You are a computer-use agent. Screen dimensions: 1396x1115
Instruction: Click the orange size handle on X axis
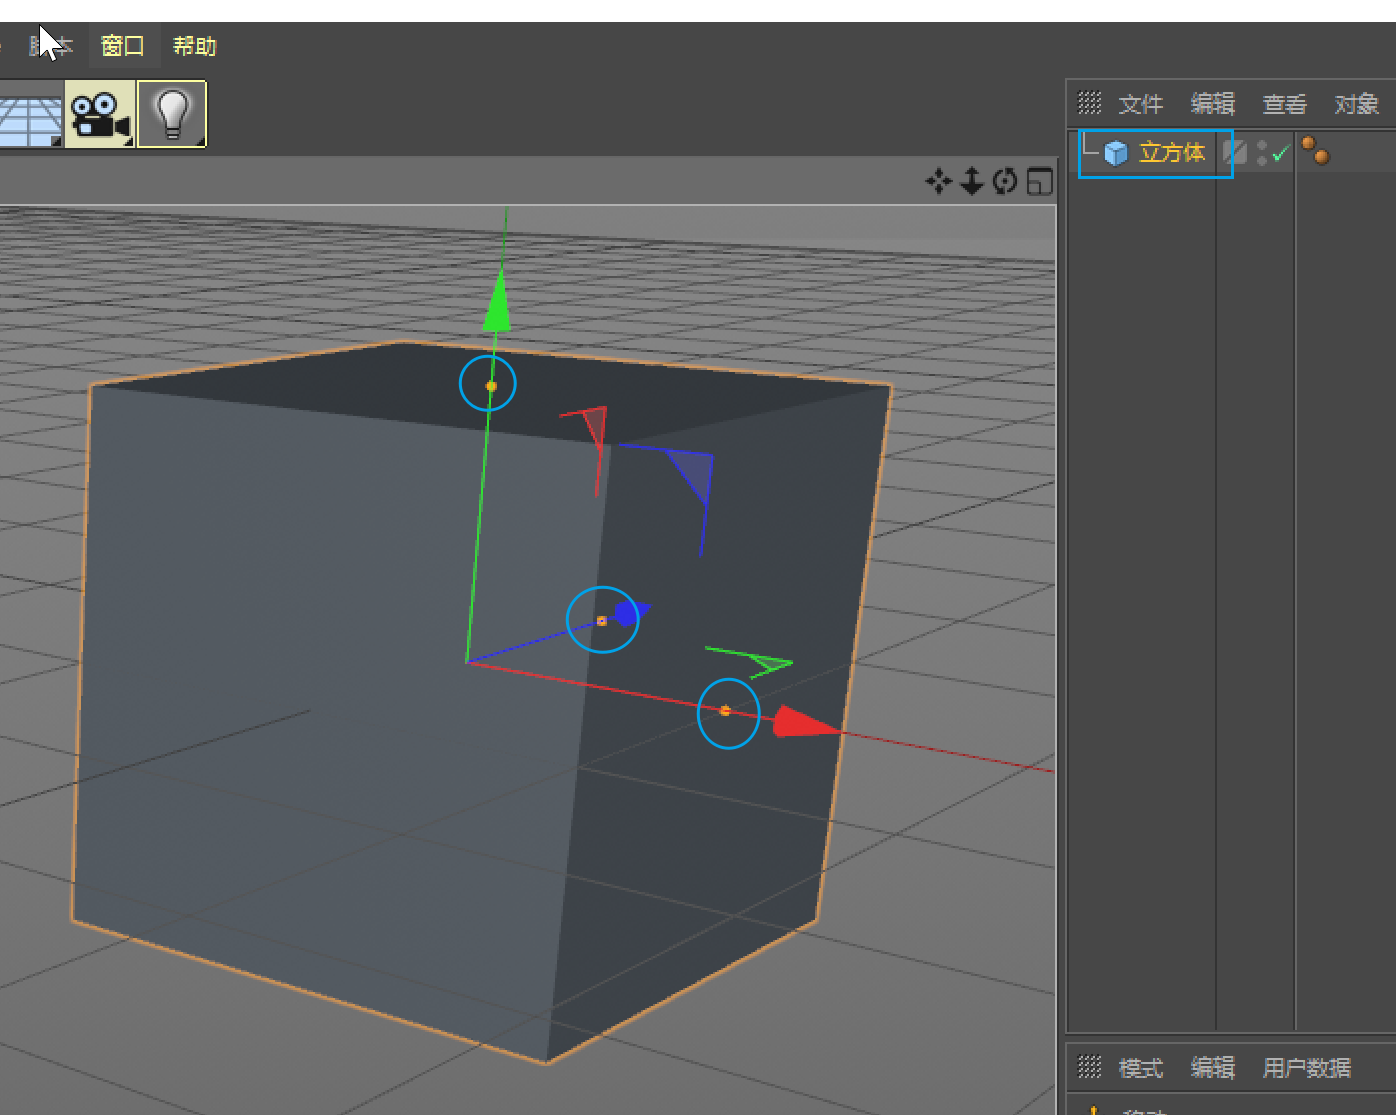click(x=725, y=711)
